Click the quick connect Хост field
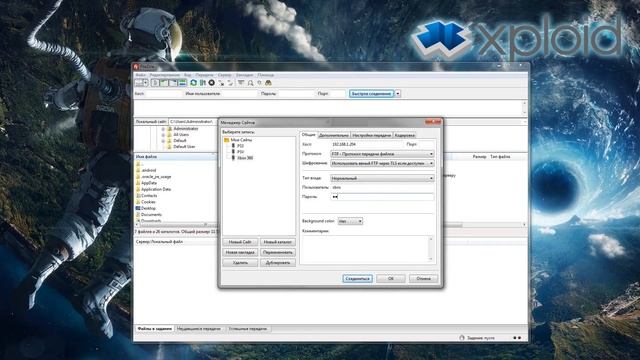Screen dimensions: 640x360 (x=164, y=94)
